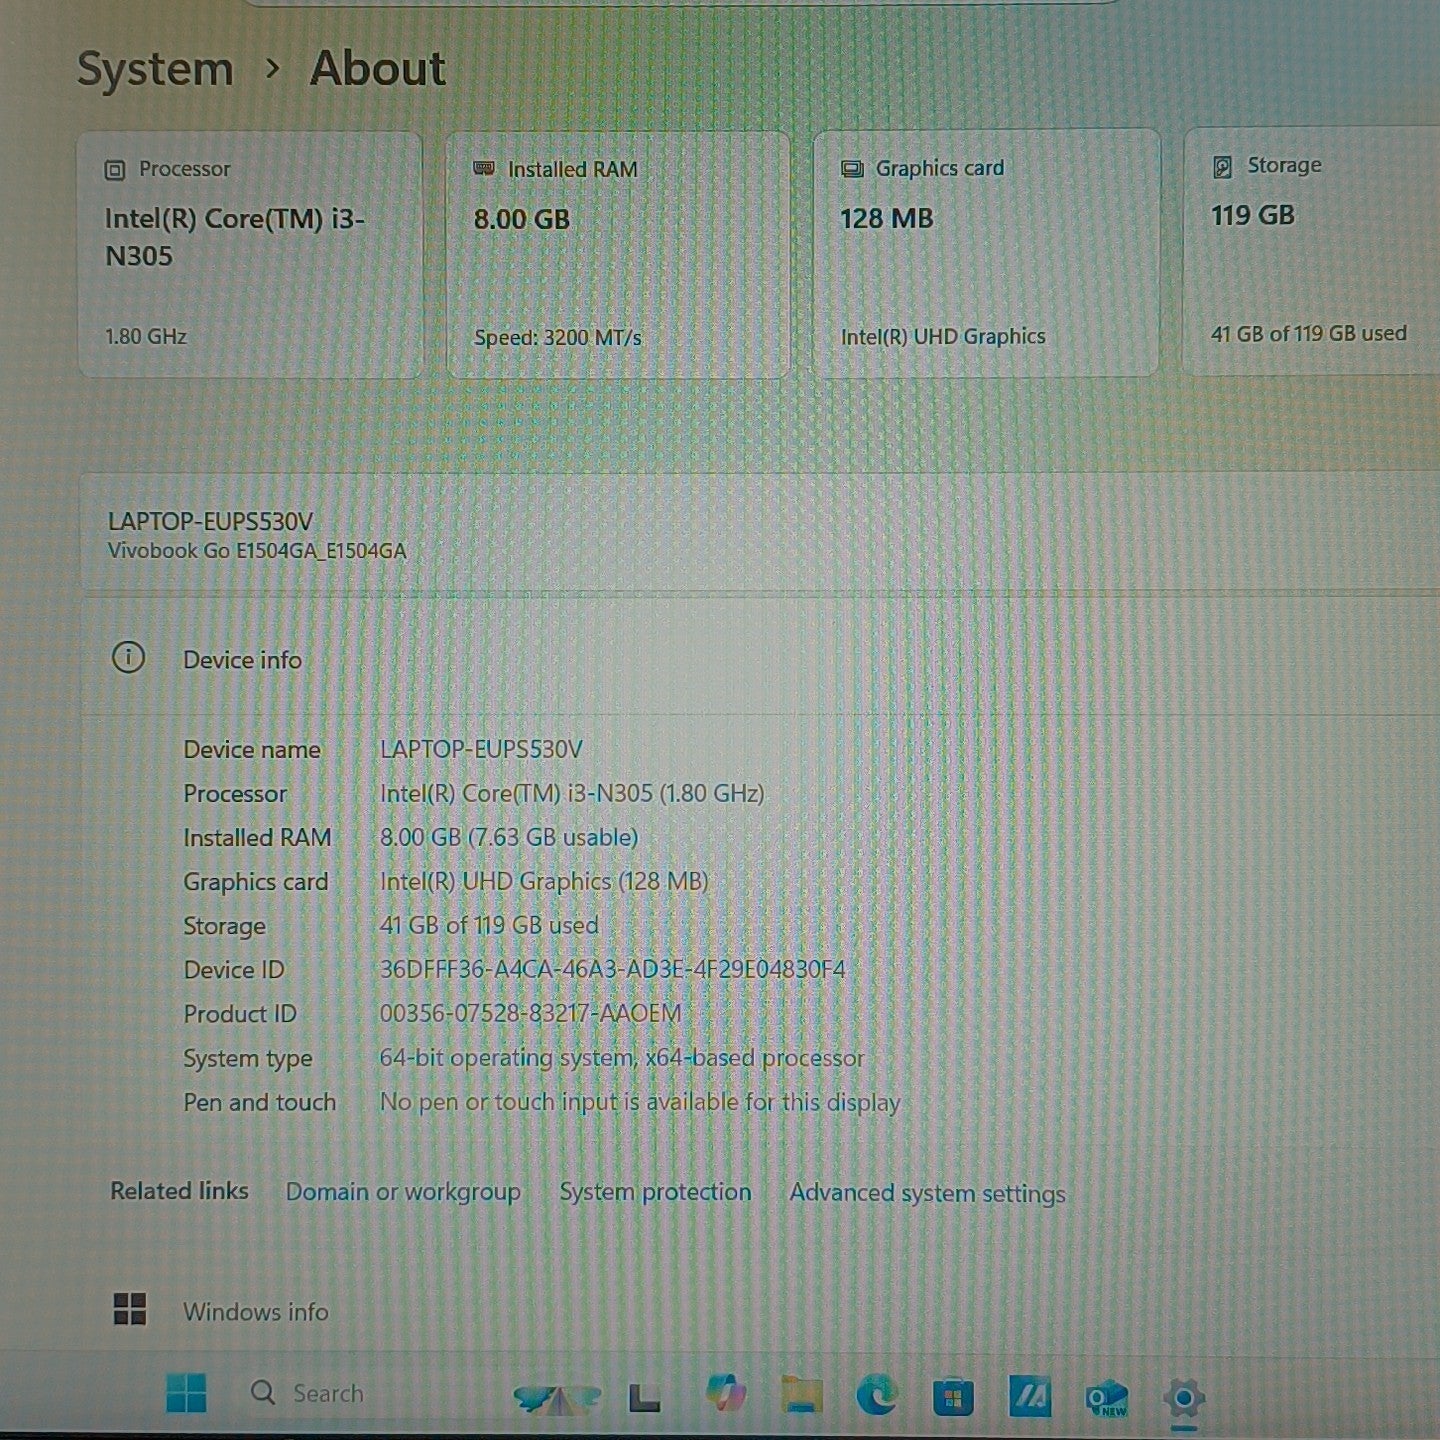Click the Intel(R) UHD Graphics card subtitle
The width and height of the screenshot is (1440, 1440).
(x=943, y=336)
